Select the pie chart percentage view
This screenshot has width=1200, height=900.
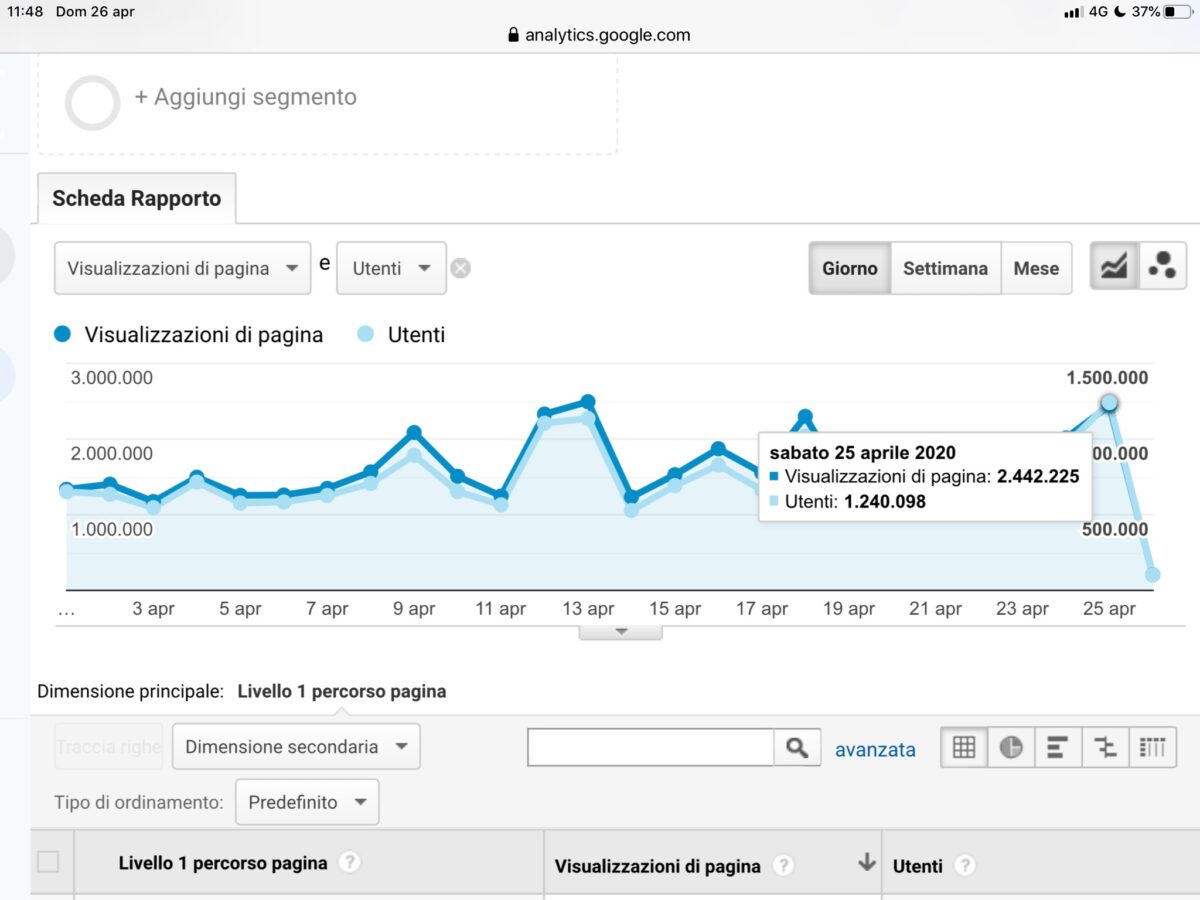1011,747
